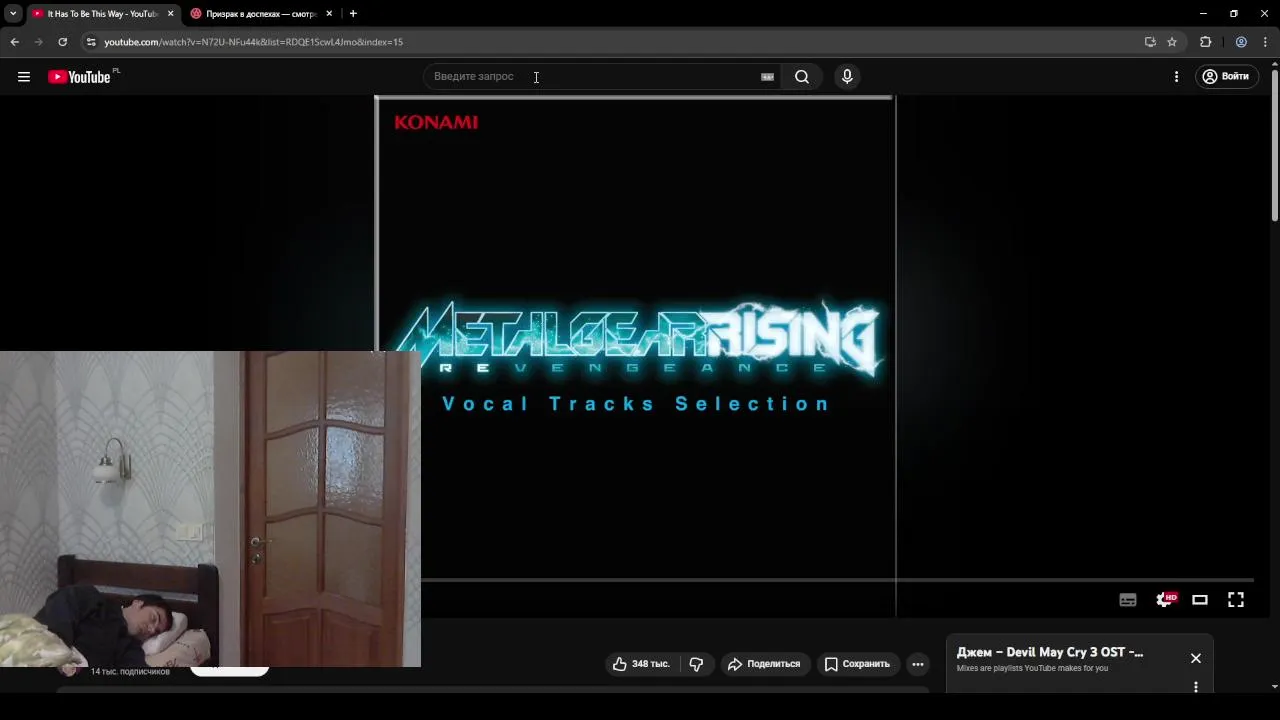
Task: Expand the tab search dropdown arrow
Action: (x=13, y=14)
